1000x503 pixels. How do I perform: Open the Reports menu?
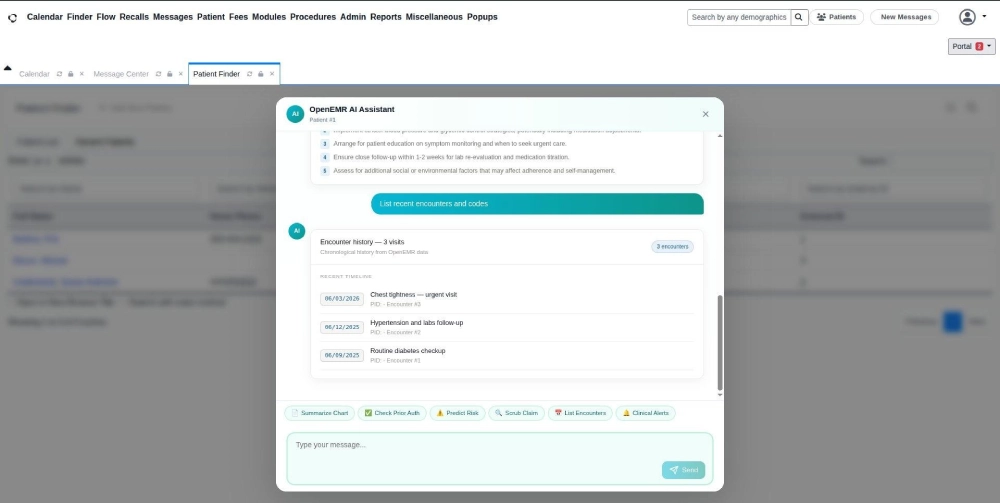coord(385,17)
